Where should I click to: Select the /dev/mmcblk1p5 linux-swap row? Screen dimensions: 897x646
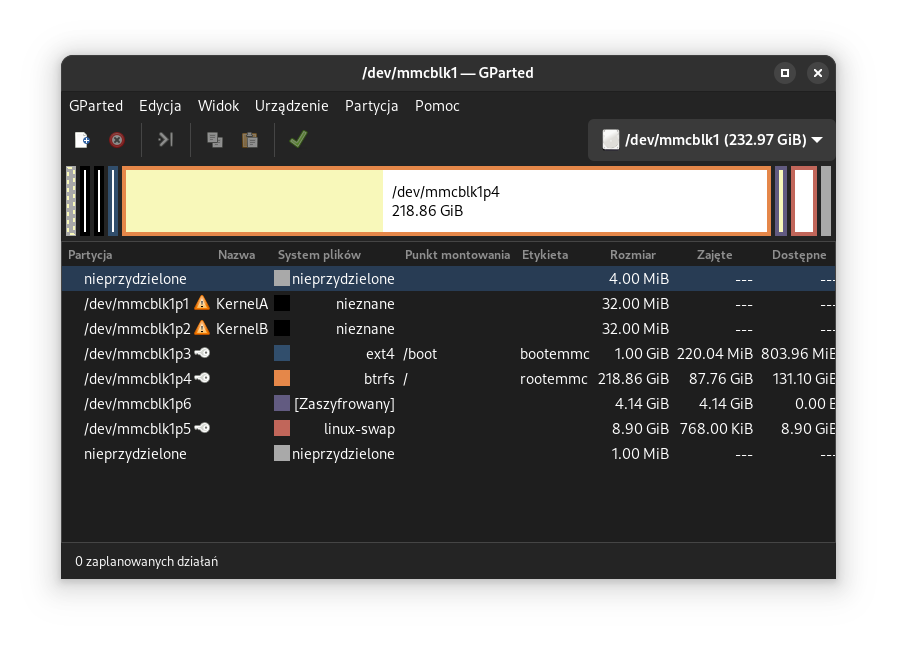(x=137, y=429)
